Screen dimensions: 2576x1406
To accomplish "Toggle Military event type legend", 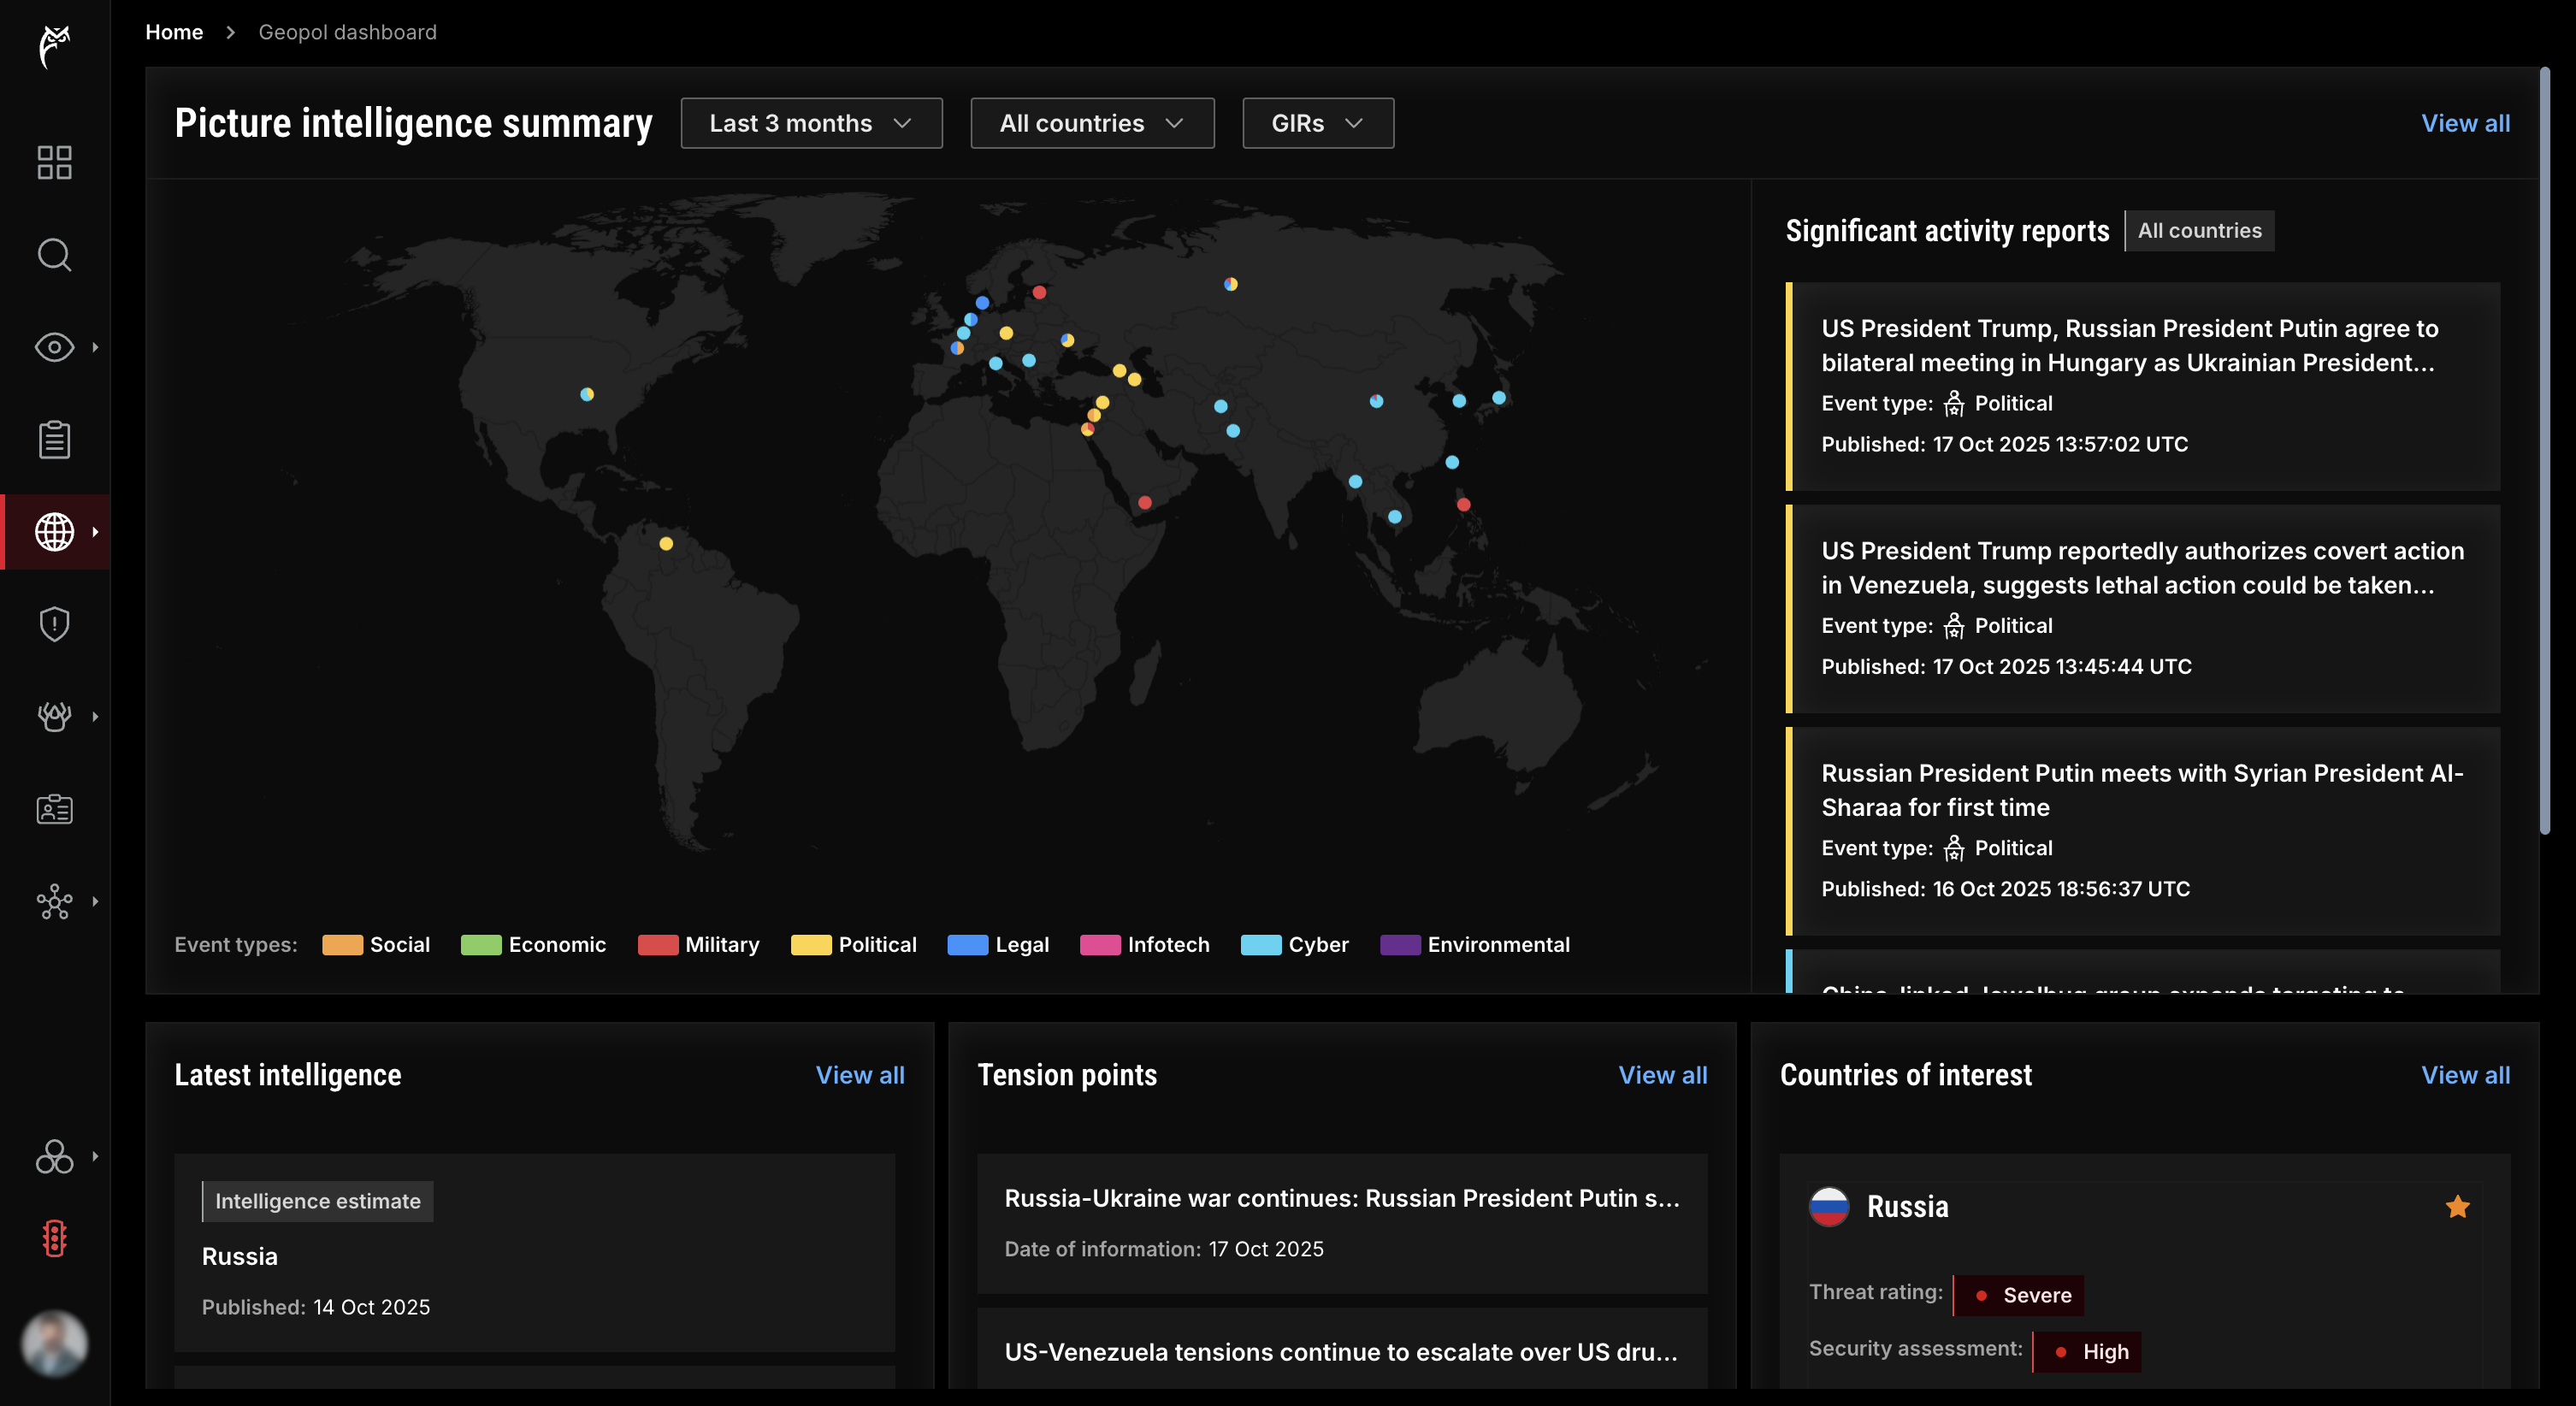I will 698,945.
